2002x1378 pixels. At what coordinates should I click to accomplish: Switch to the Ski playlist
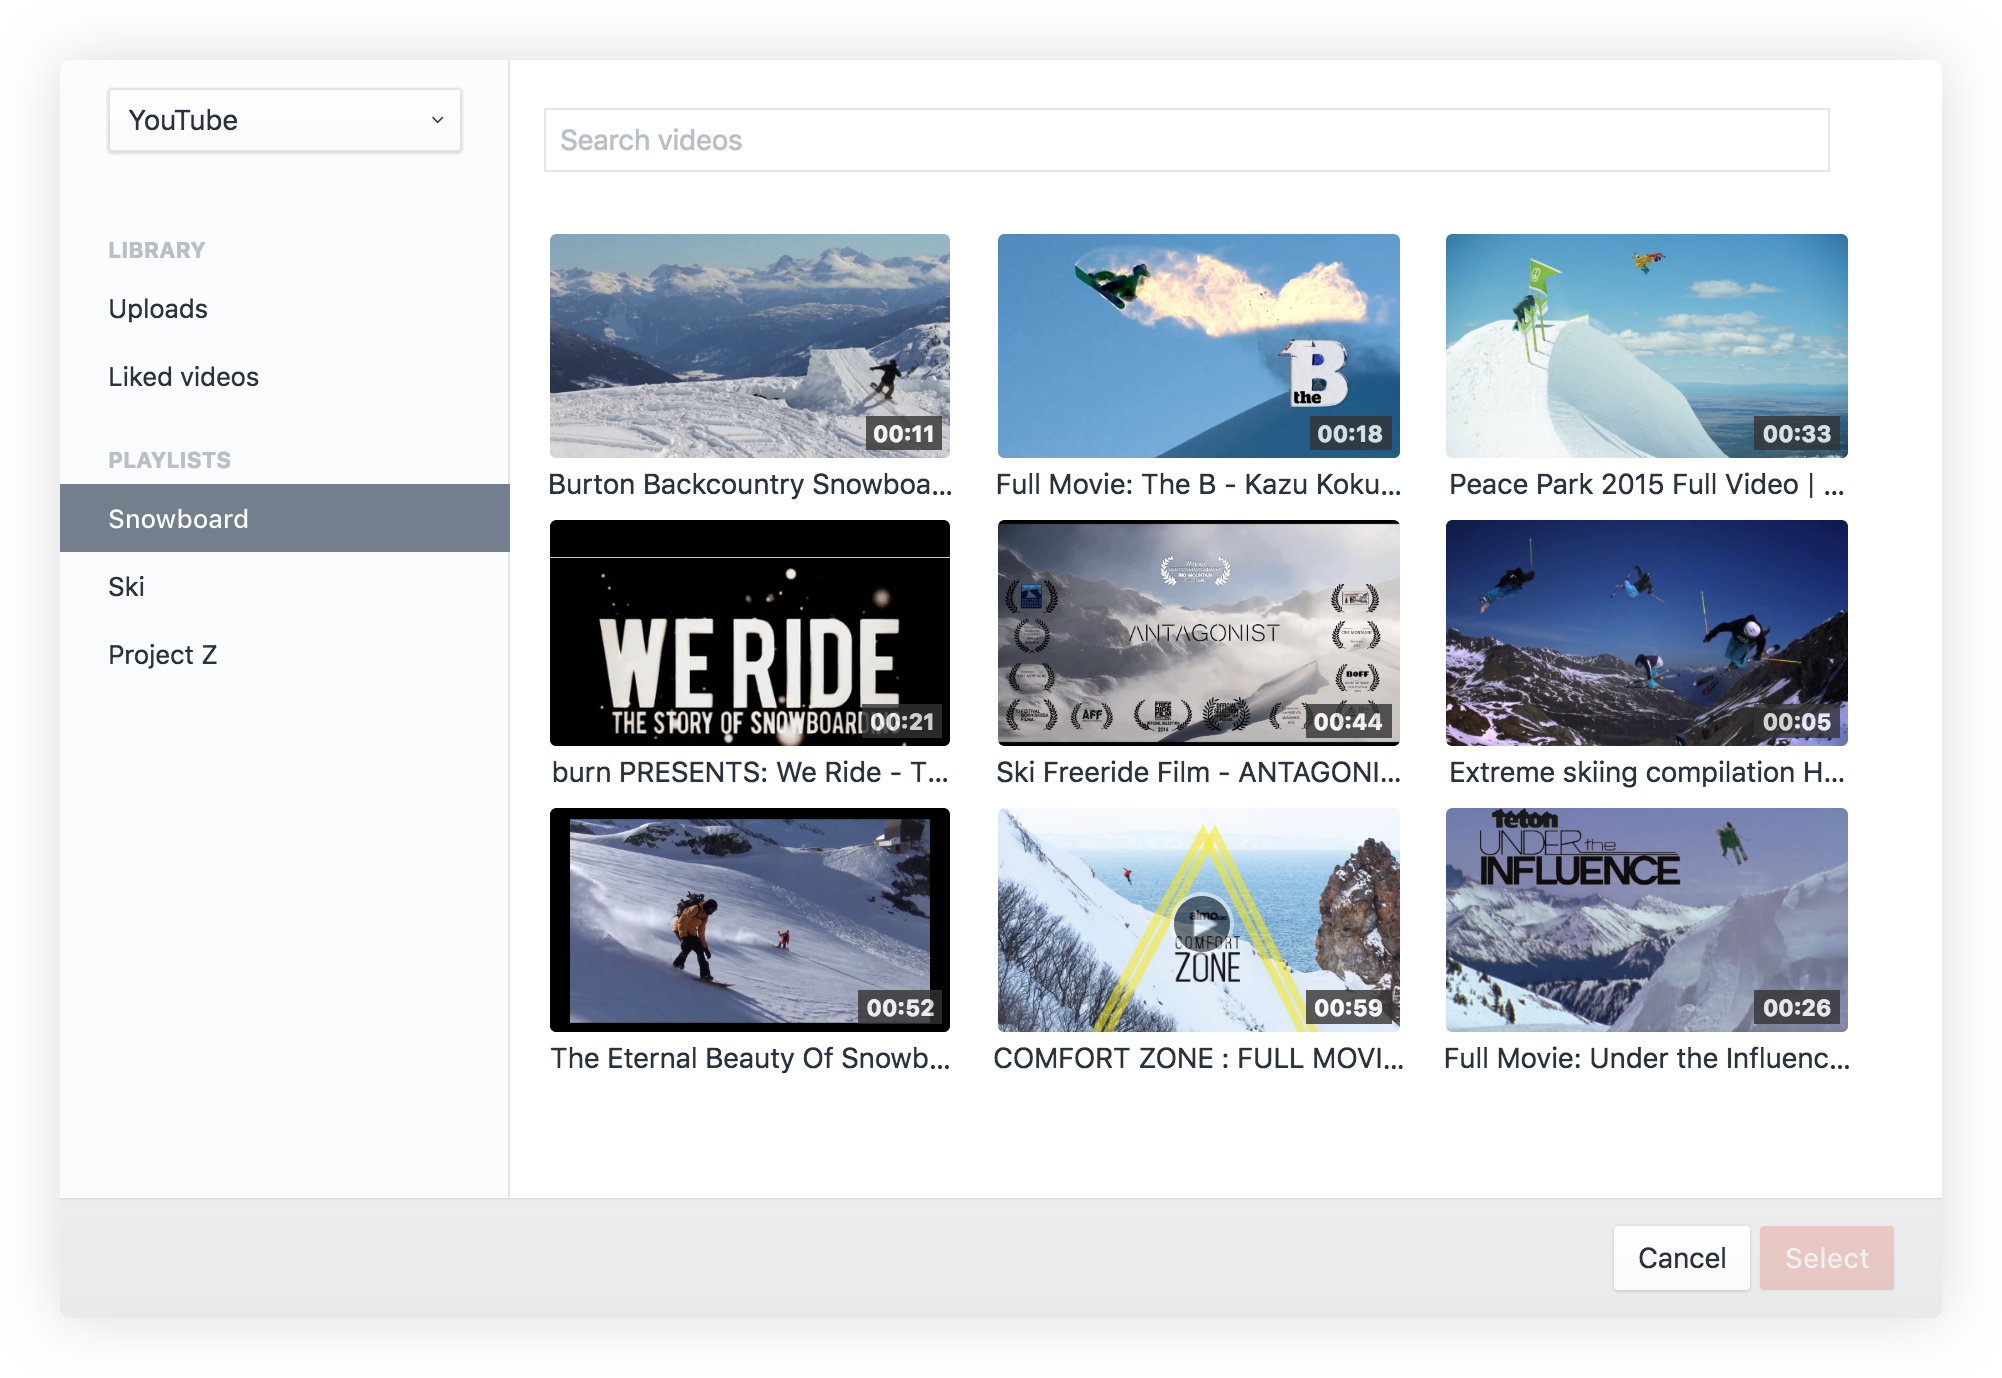click(x=126, y=586)
